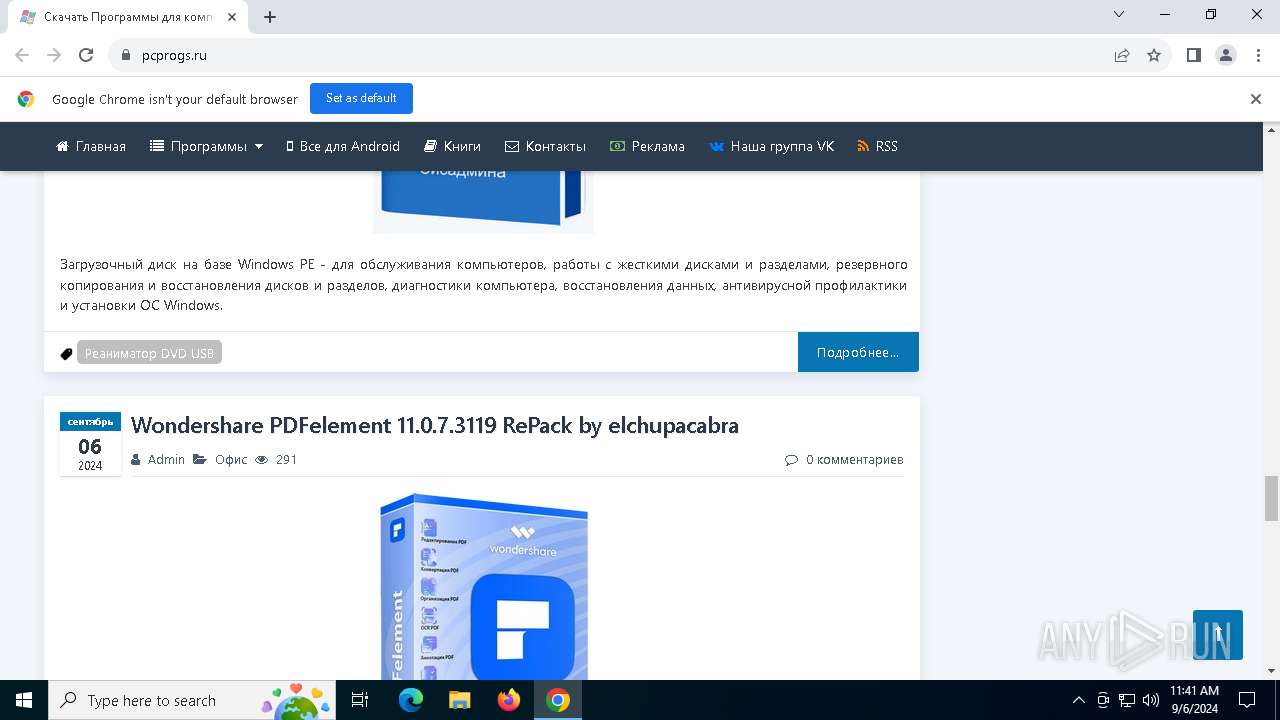Screen dimensions: 1280x720
Task: Dismiss the default browser notification bar
Action: point(1256,99)
